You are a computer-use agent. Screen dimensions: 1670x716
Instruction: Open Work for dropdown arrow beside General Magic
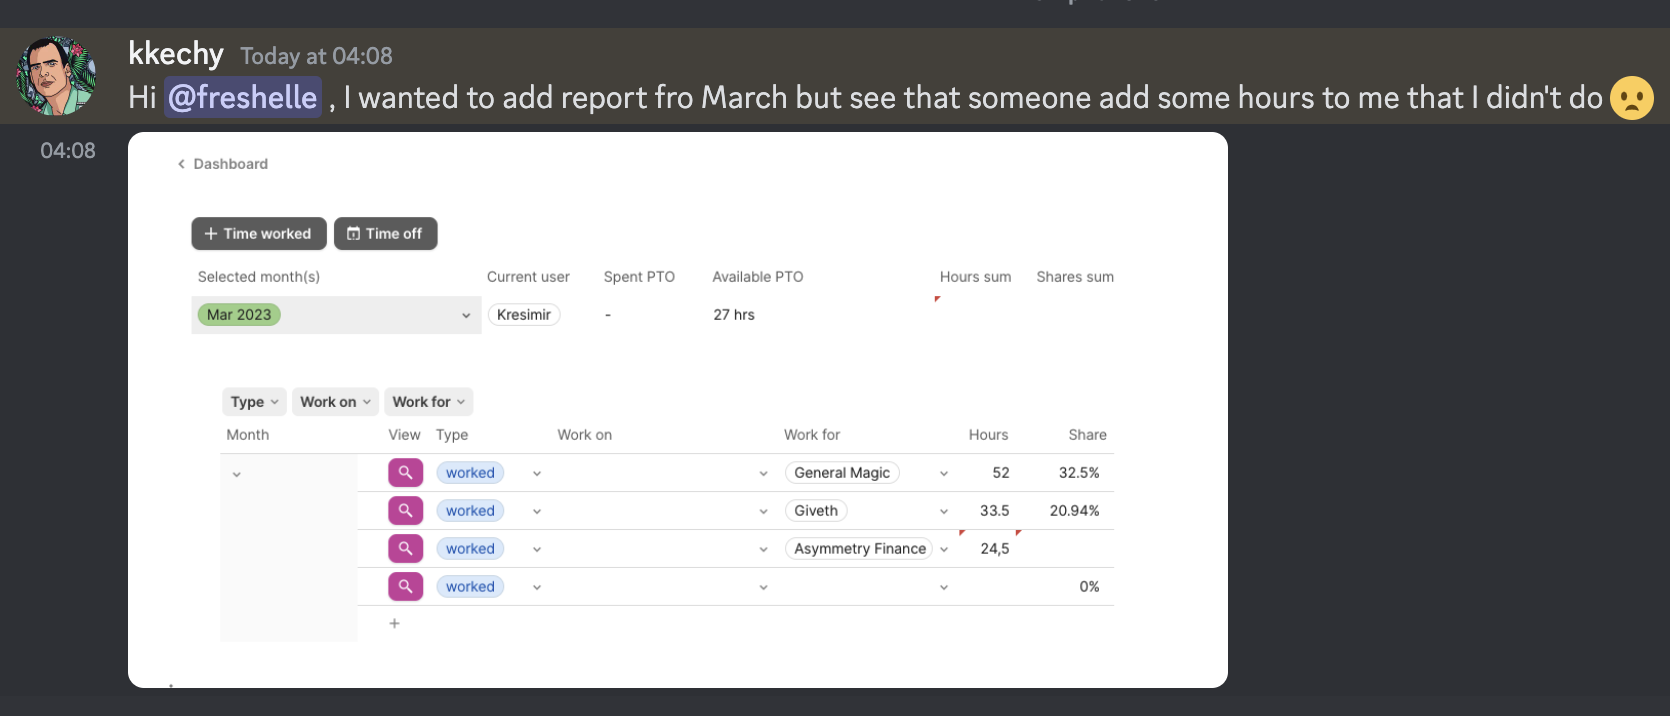[944, 474]
